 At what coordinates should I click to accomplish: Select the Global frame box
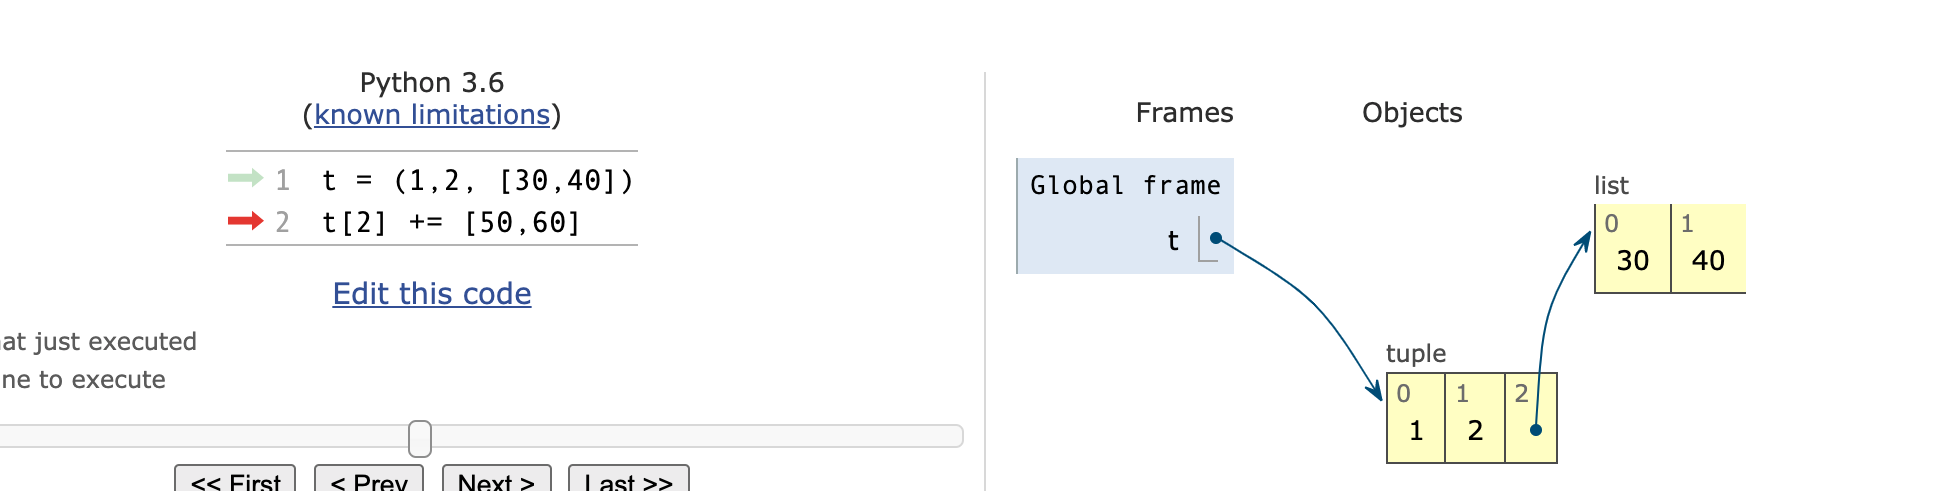1125,216
